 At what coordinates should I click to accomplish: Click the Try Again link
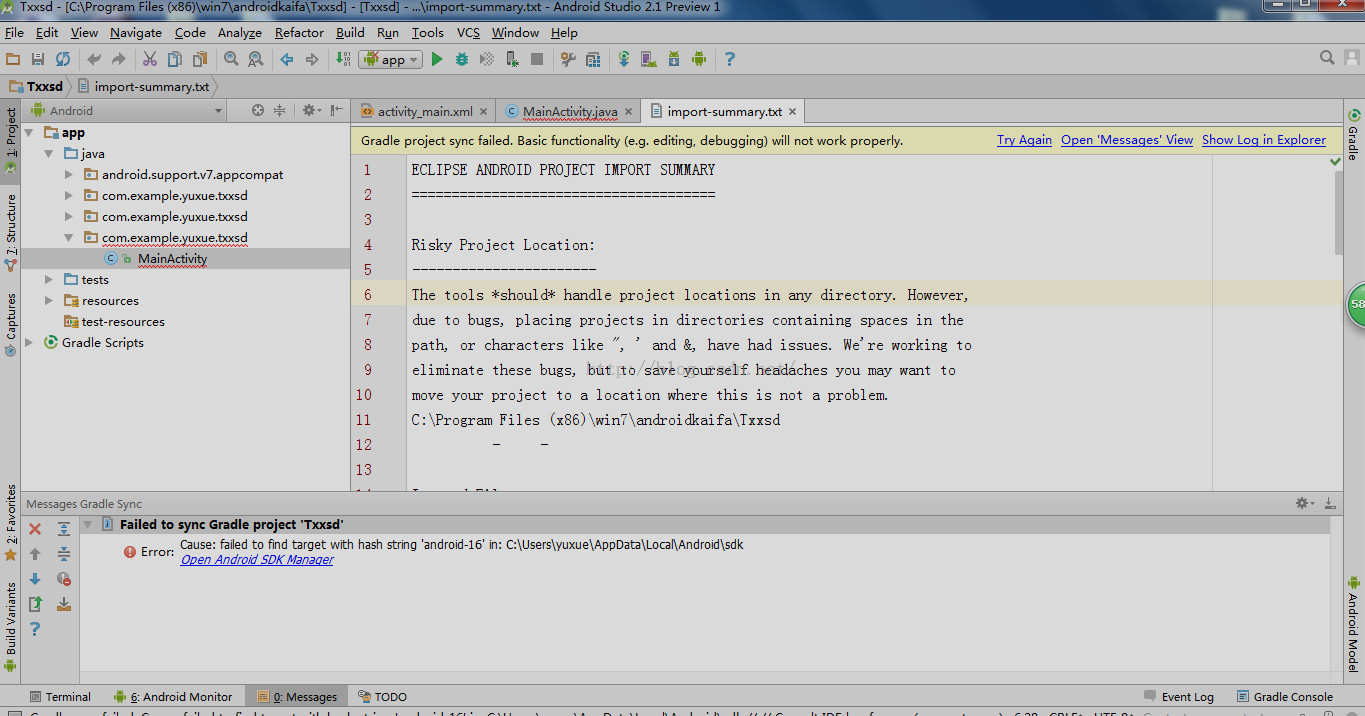point(1024,140)
